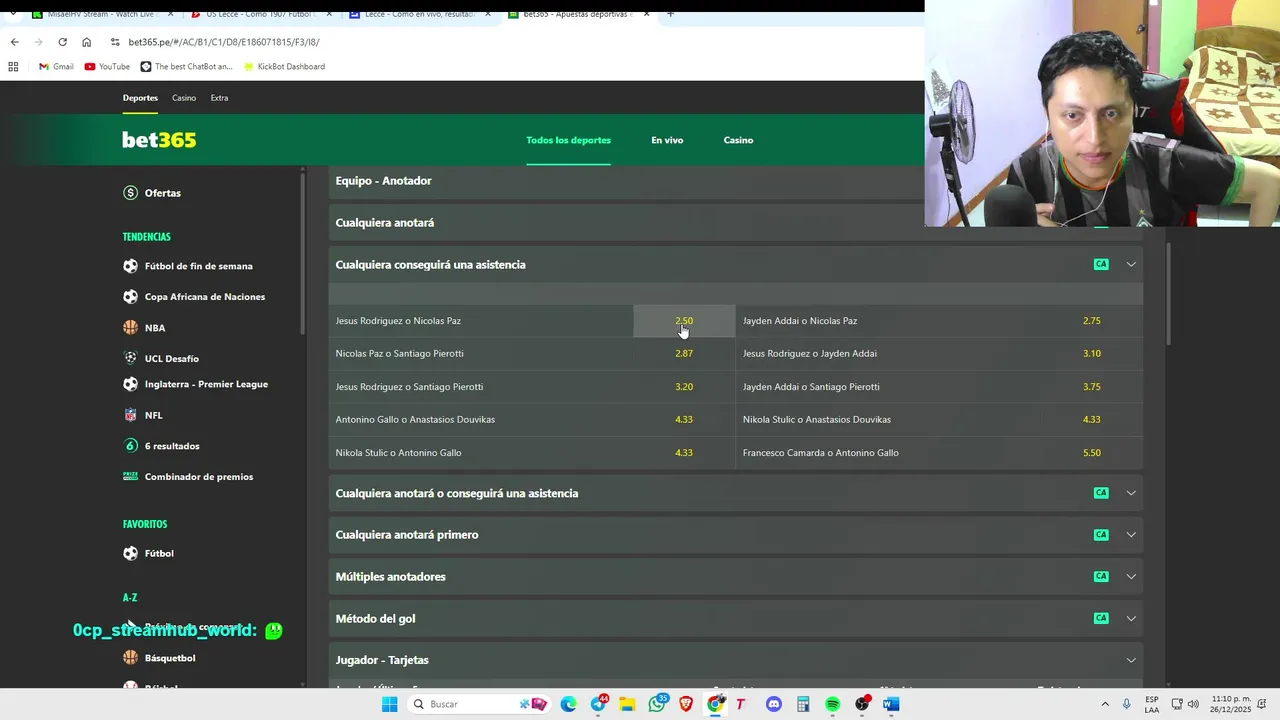
Task: Click the 6 resultados icon
Action: pyautogui.click(x=130, y=446)
